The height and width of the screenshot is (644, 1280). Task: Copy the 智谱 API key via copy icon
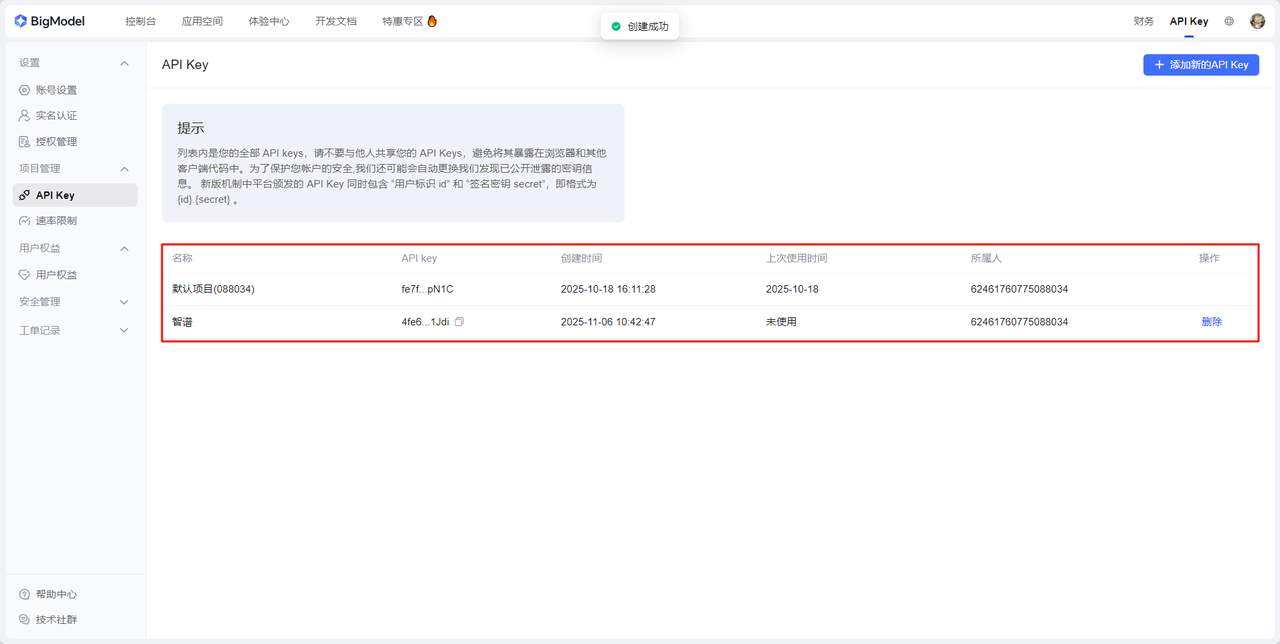click(x=459, y=322)
